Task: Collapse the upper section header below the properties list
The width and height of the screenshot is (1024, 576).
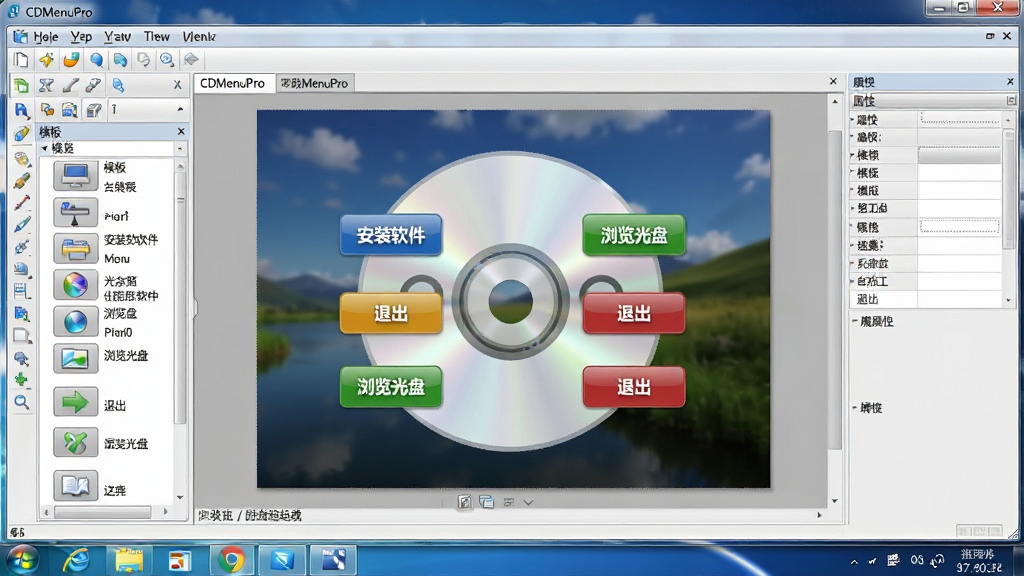Action: [855, 321]
